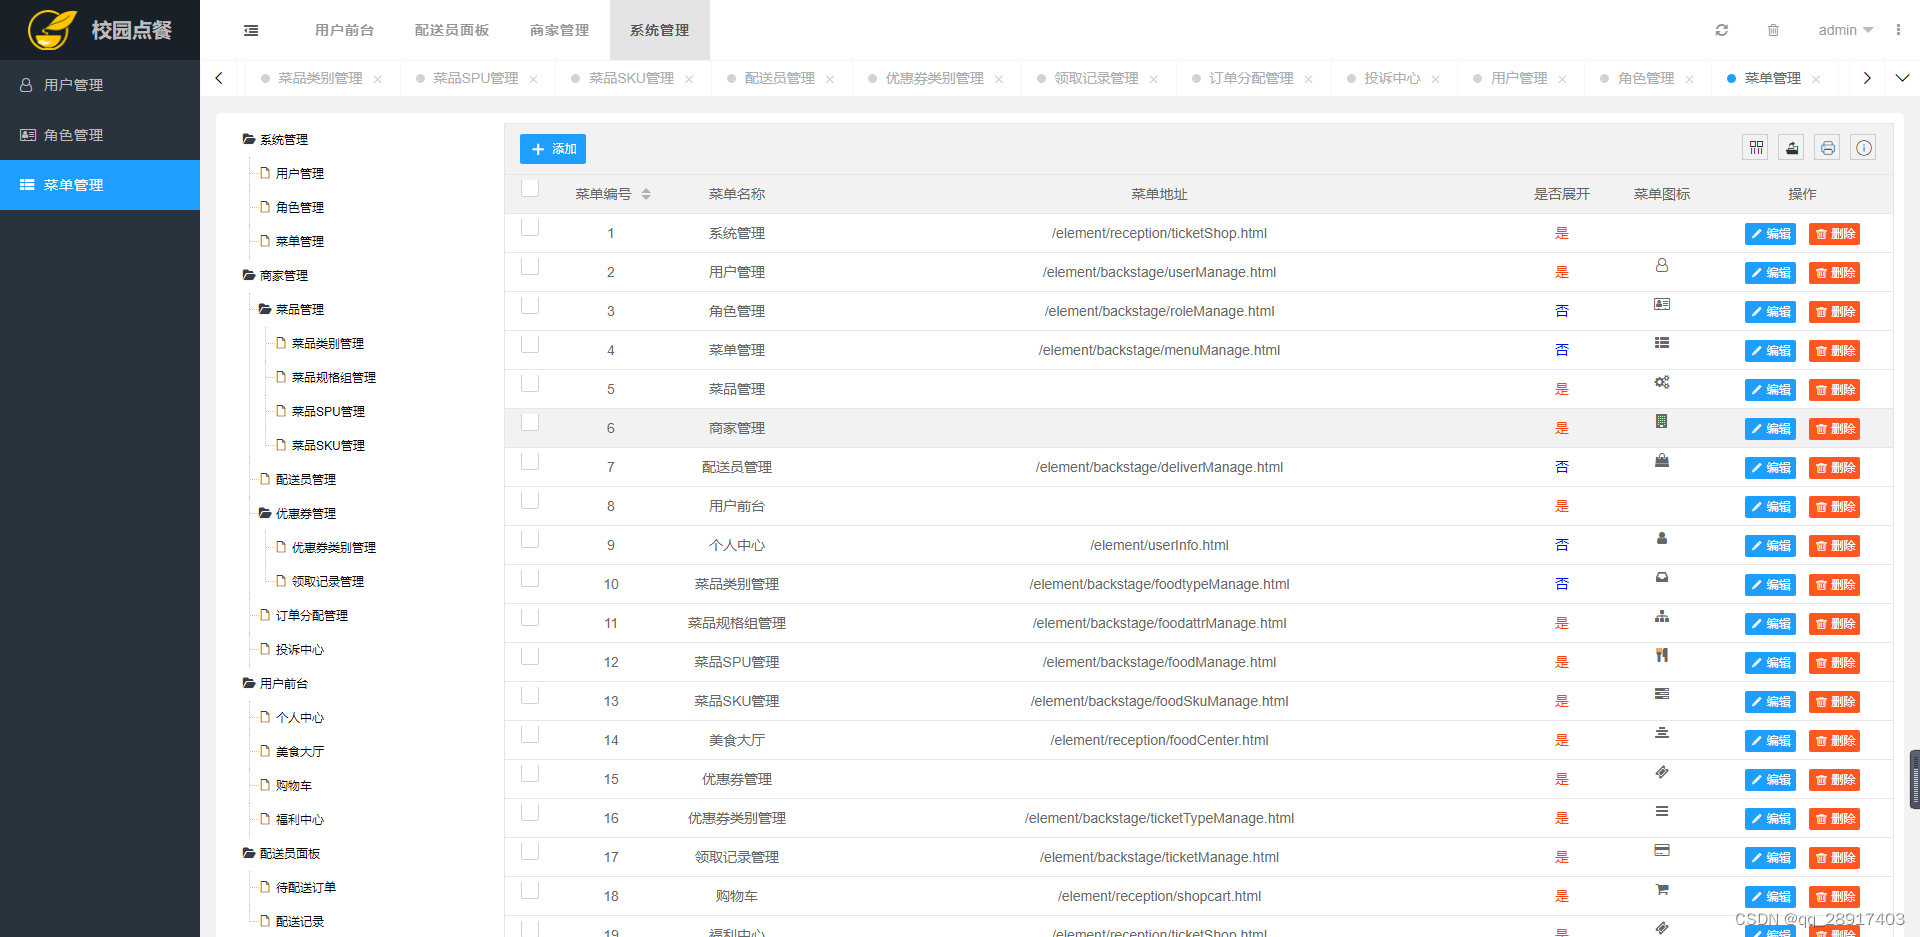This screenshot has height=937, width=1920.
Task: Open 用户管理 in the left sidebar
Action: [x=100, y=85]
